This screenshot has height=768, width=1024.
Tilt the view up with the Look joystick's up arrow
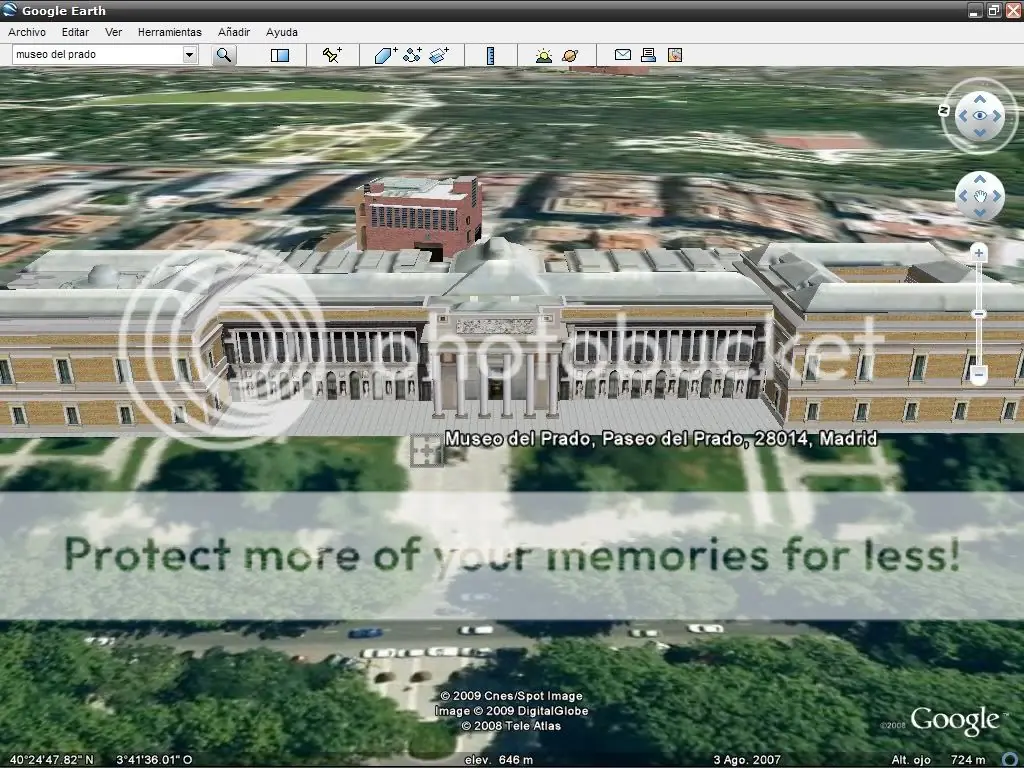coord(980,99)
